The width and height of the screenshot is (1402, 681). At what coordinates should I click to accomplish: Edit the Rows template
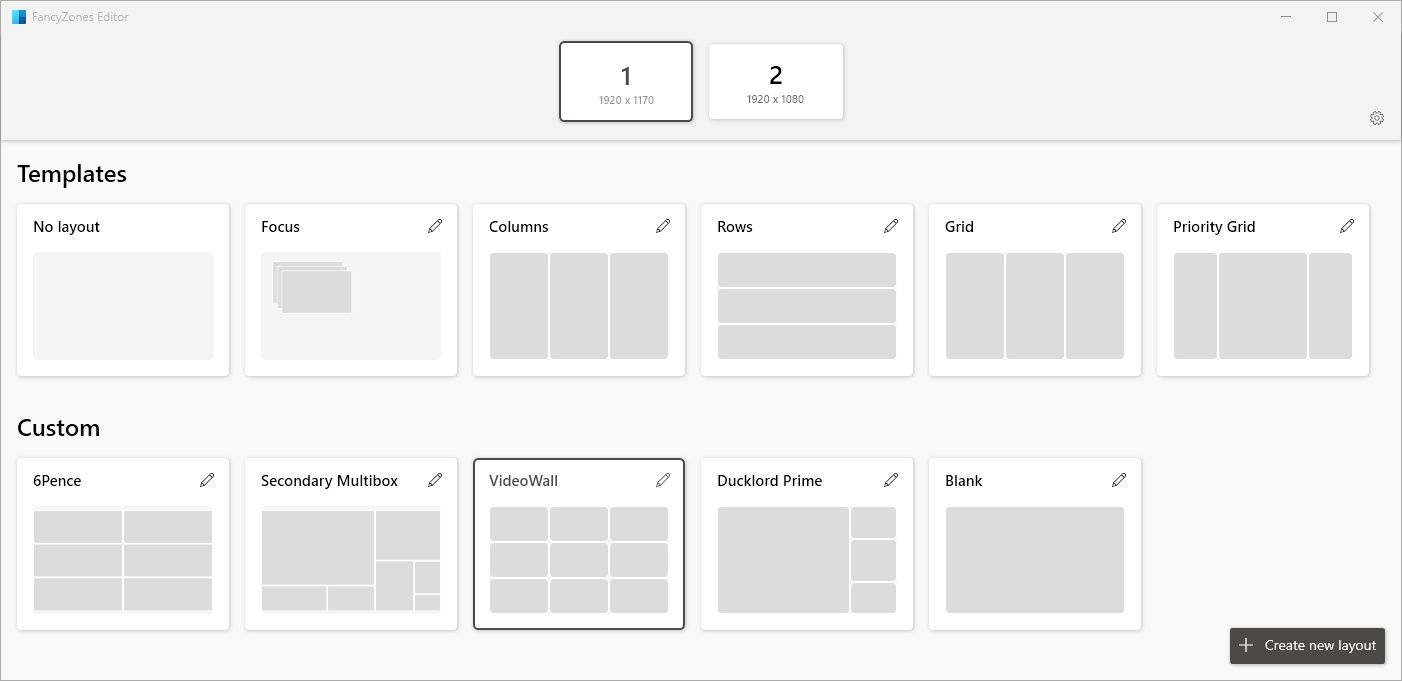[891, 226]
